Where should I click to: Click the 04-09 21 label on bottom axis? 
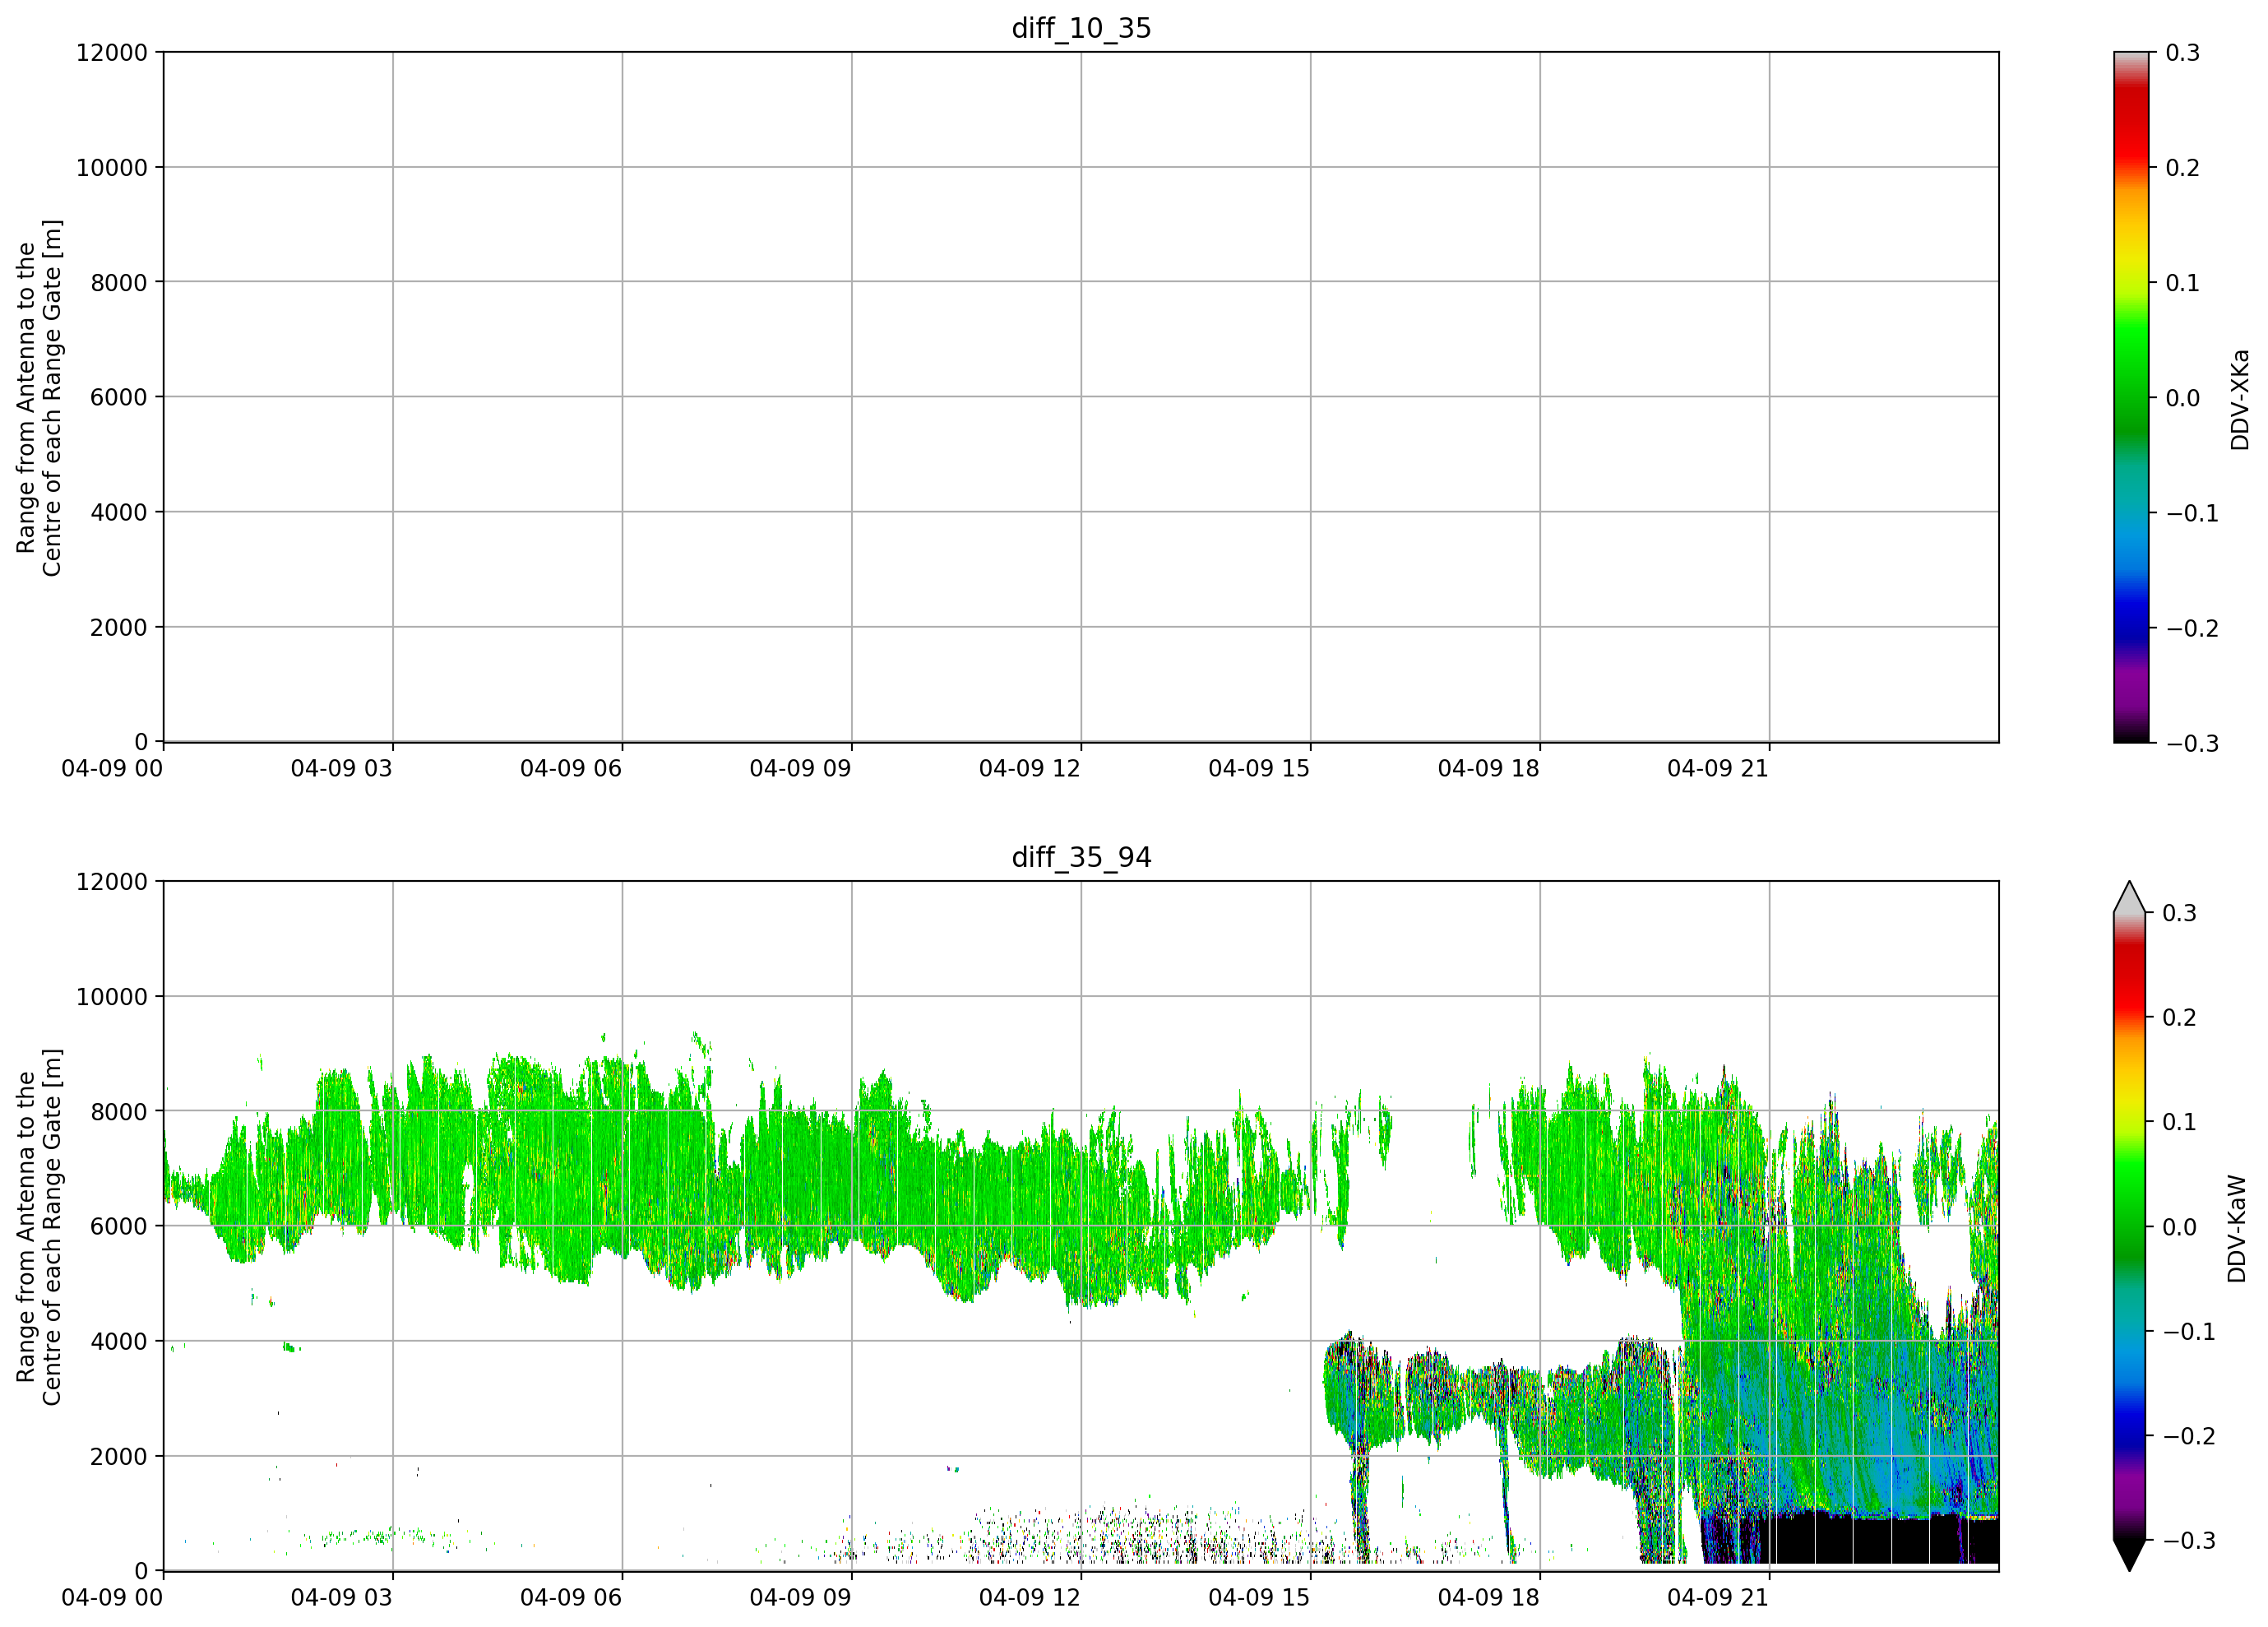pyautogui.click(x=1718, y=1597)
